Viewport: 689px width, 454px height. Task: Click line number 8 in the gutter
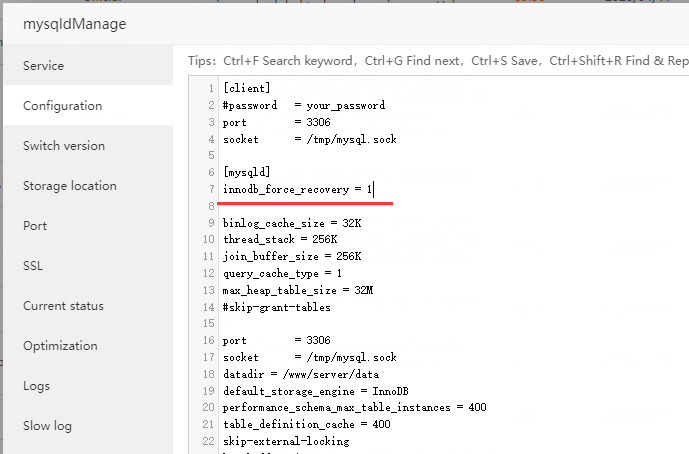point(211,206)
